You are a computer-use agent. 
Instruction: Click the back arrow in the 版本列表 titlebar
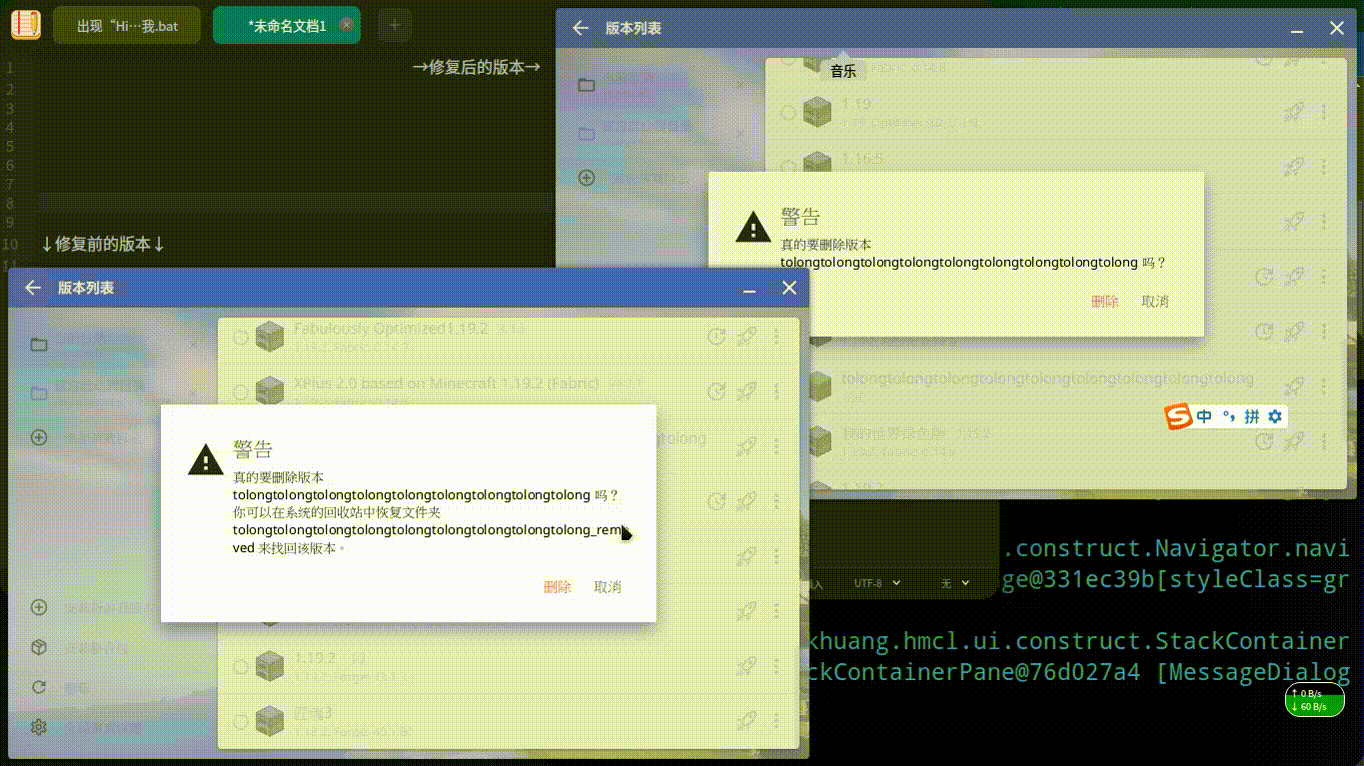[x=32, y=288]
